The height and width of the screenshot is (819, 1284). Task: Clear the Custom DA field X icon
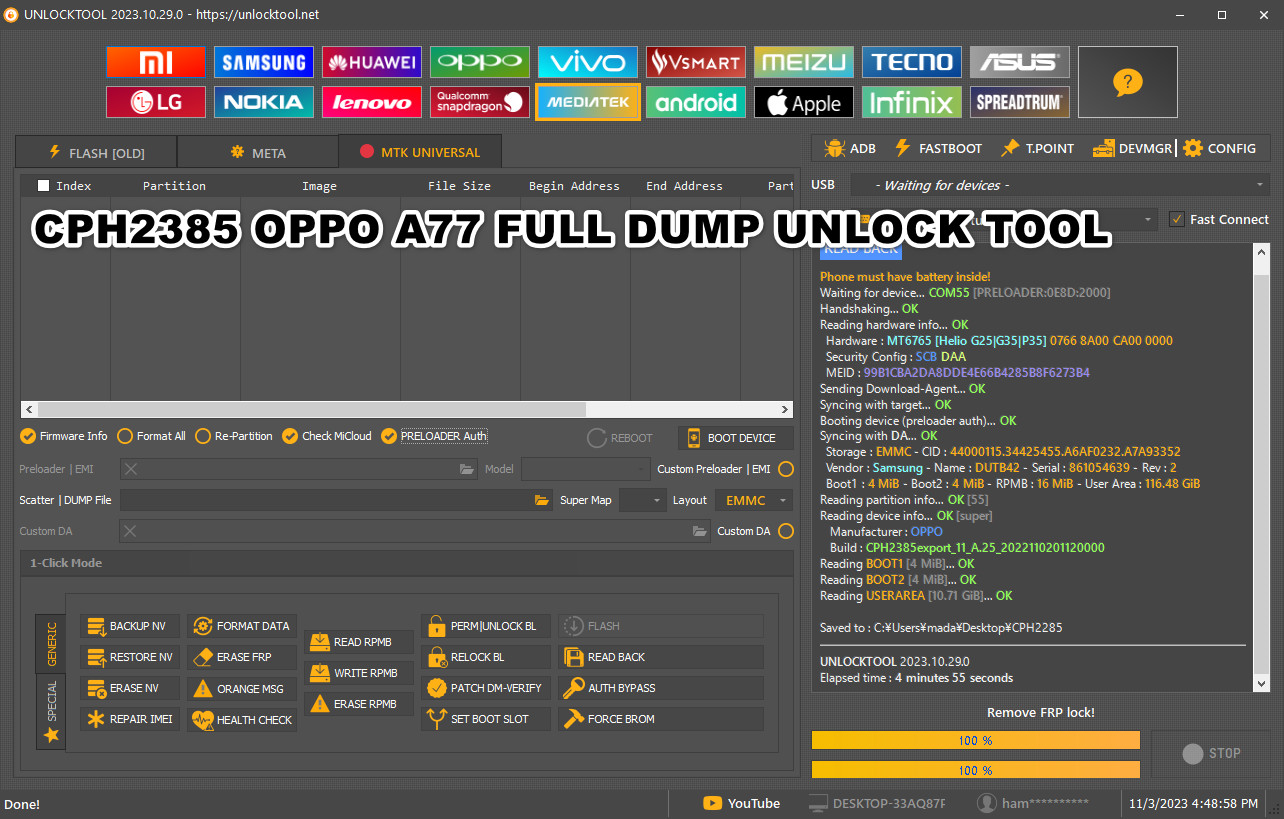(x=131, y=531)
